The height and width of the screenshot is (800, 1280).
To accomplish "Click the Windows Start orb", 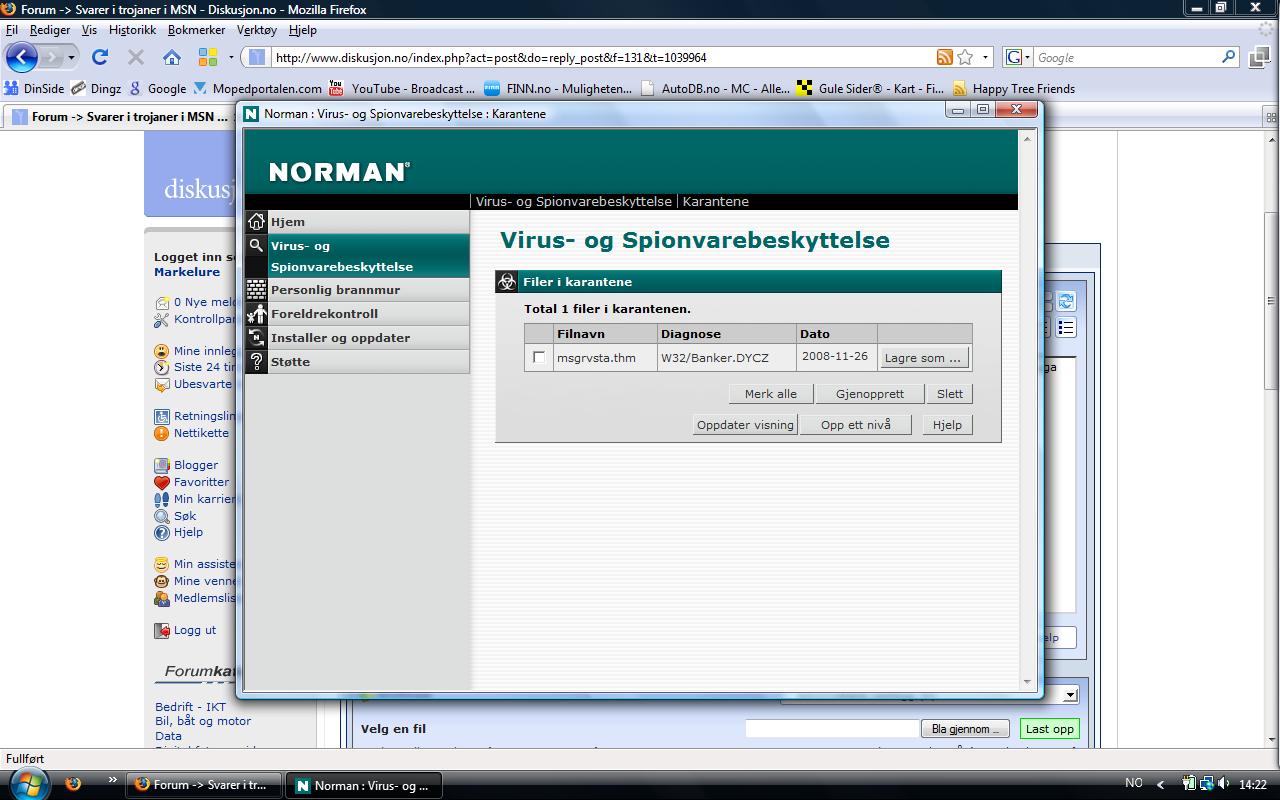I will pyautogui.click(x=28, y=784).
